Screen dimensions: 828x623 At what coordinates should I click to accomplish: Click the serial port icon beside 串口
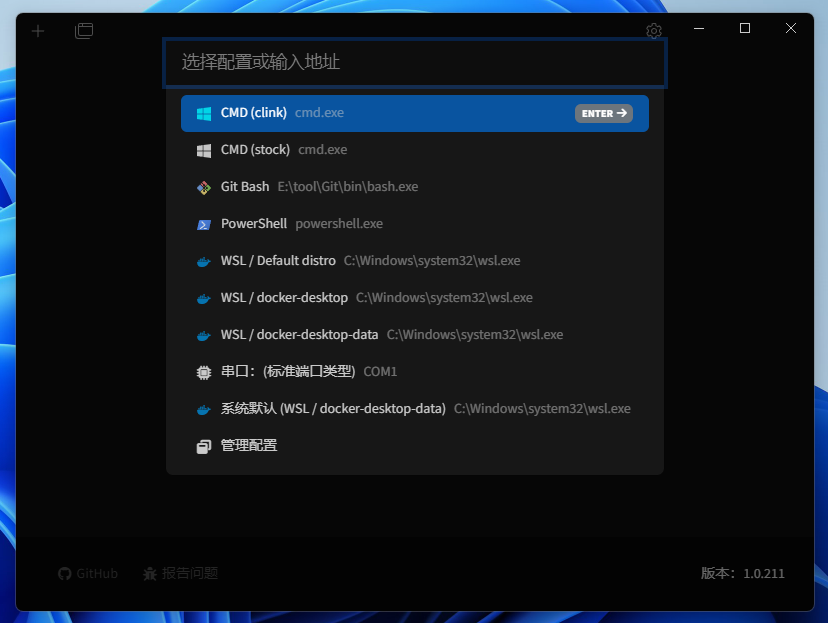click(202, 371)
